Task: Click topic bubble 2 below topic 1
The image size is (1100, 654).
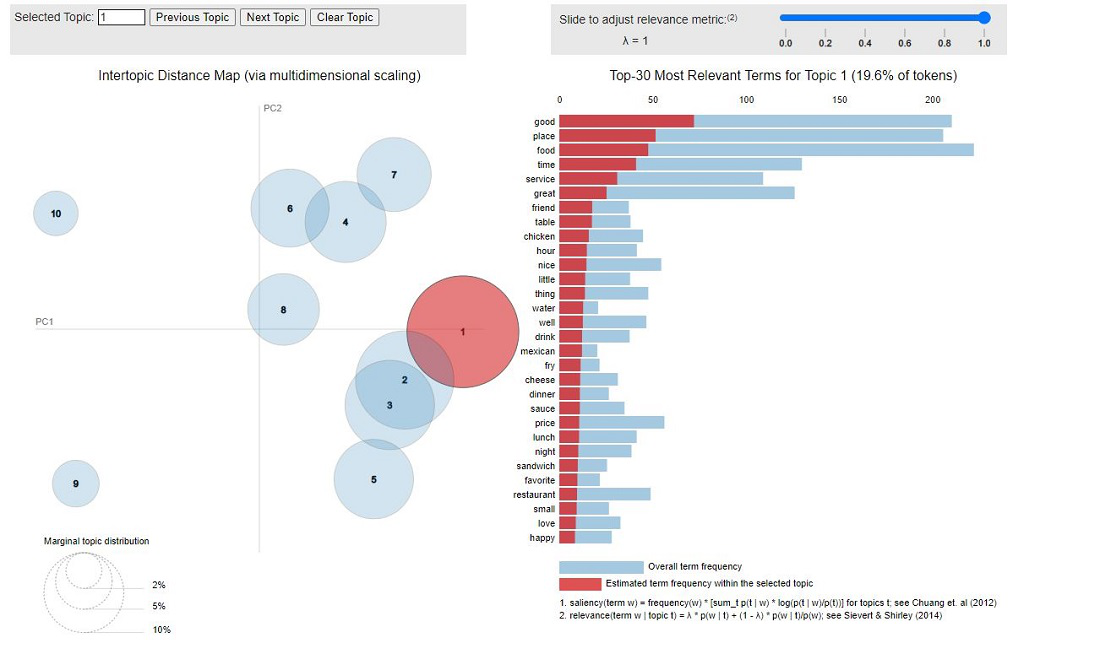Action: click(404, 380)
